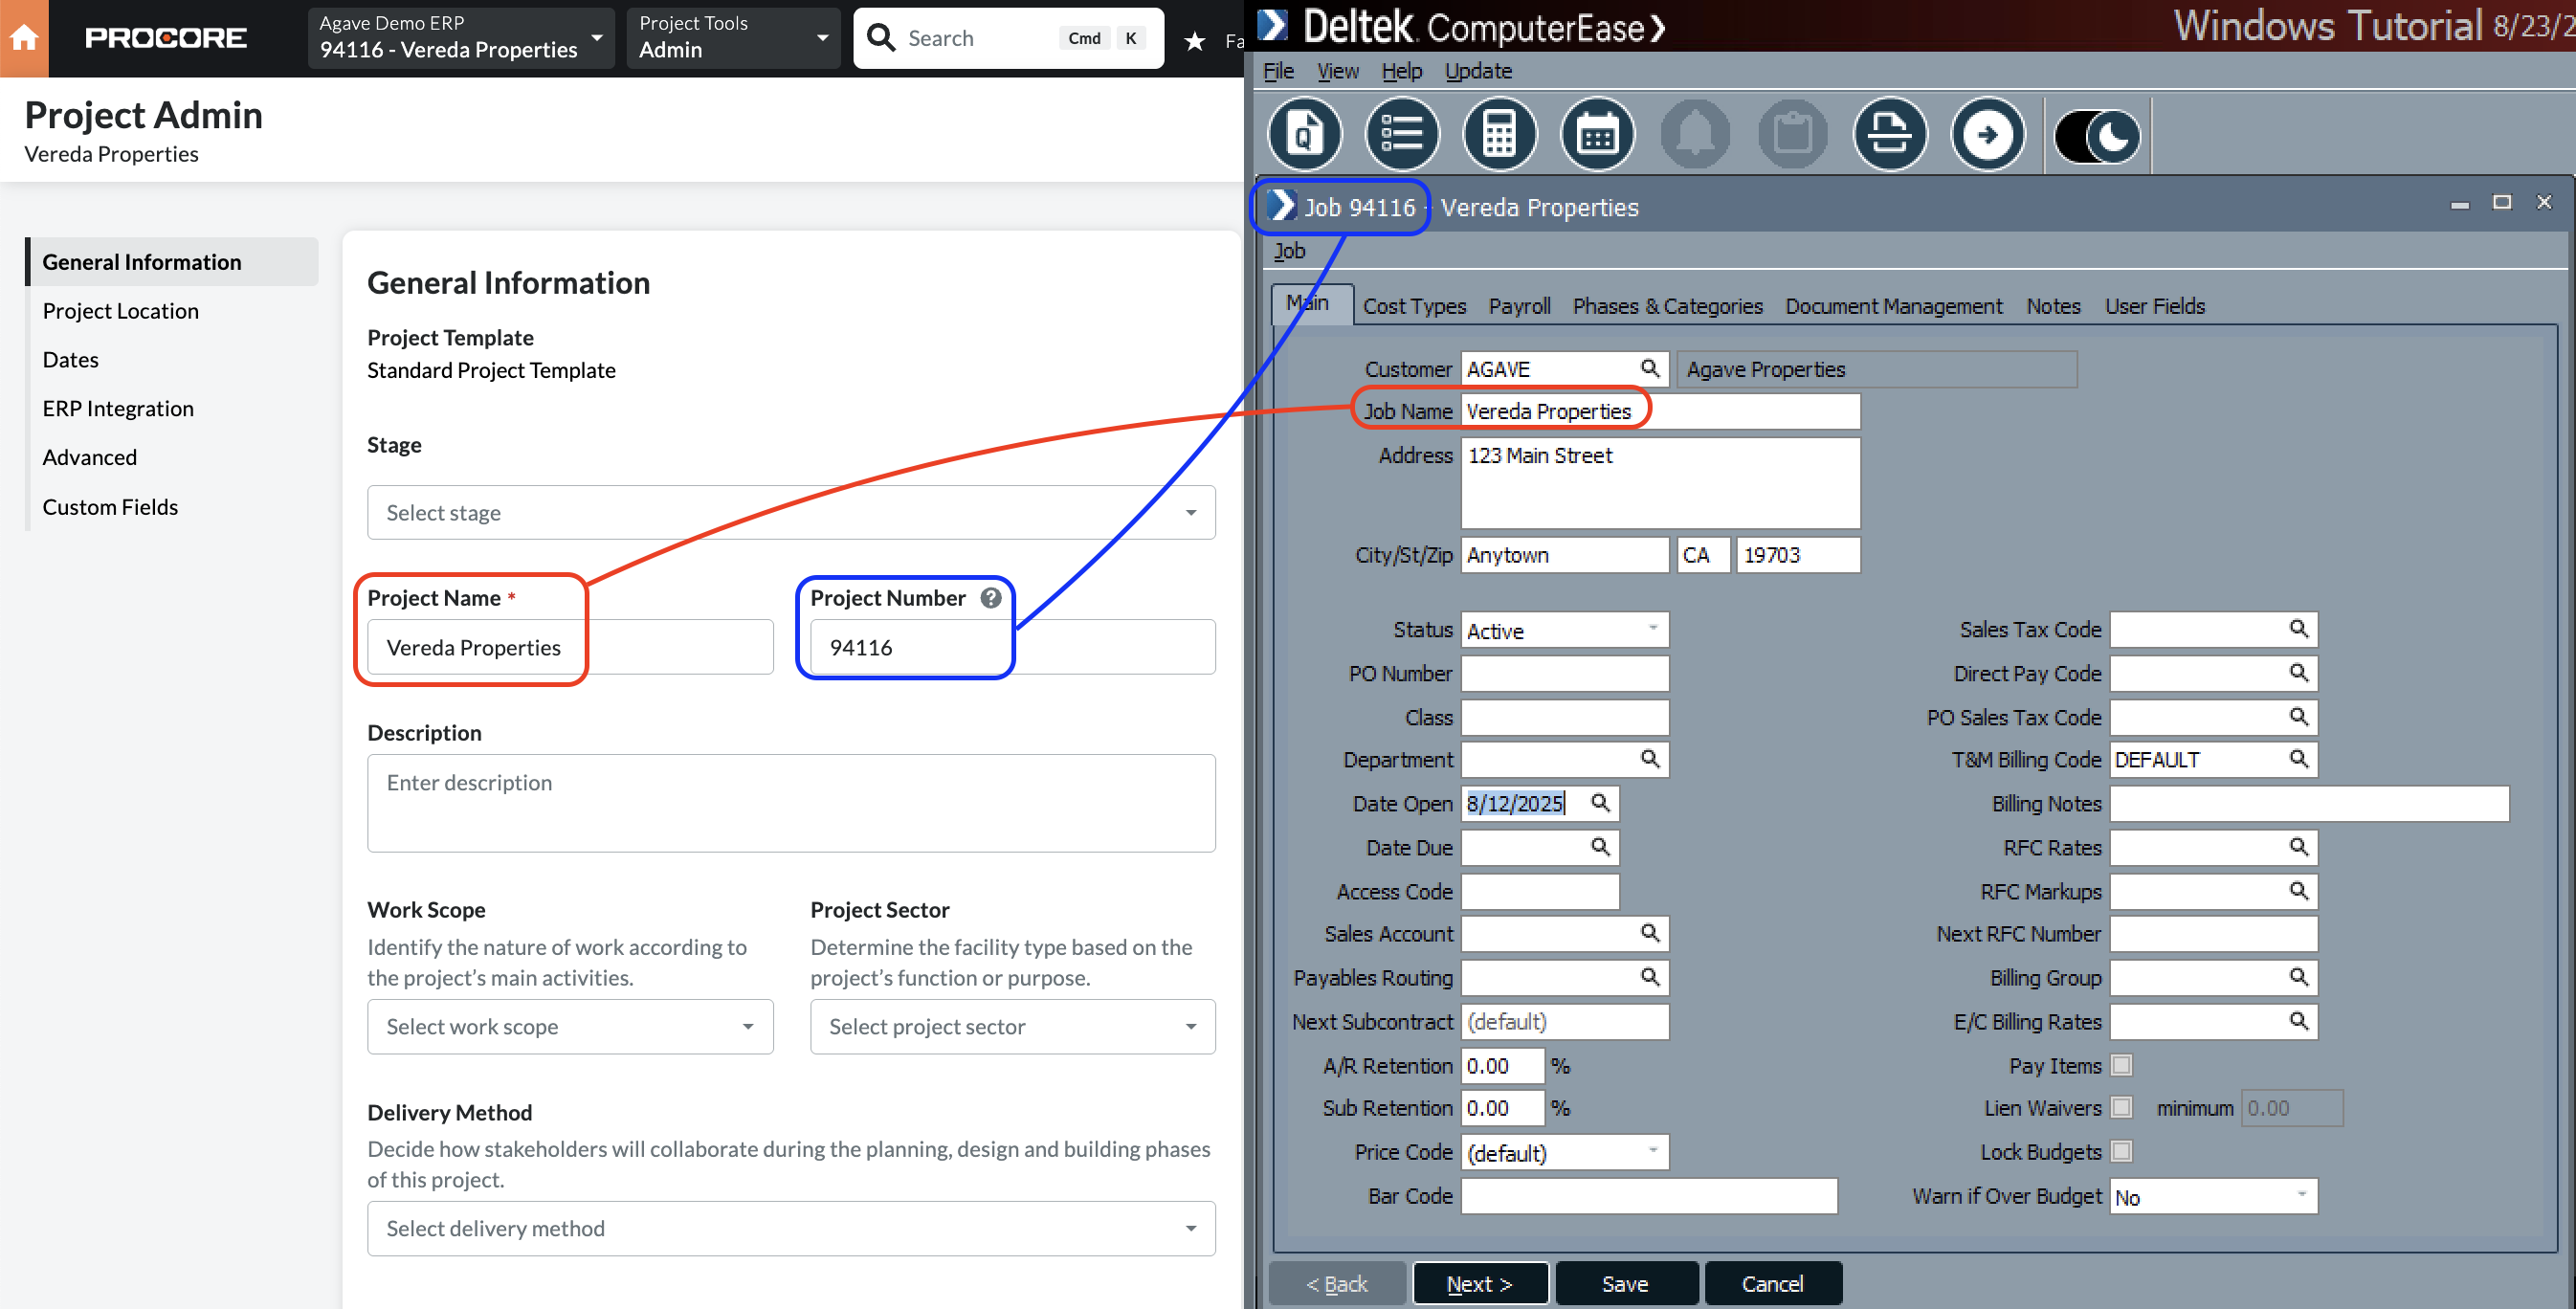Open Custom Fields in Procore sidebar

coord(110,507)
